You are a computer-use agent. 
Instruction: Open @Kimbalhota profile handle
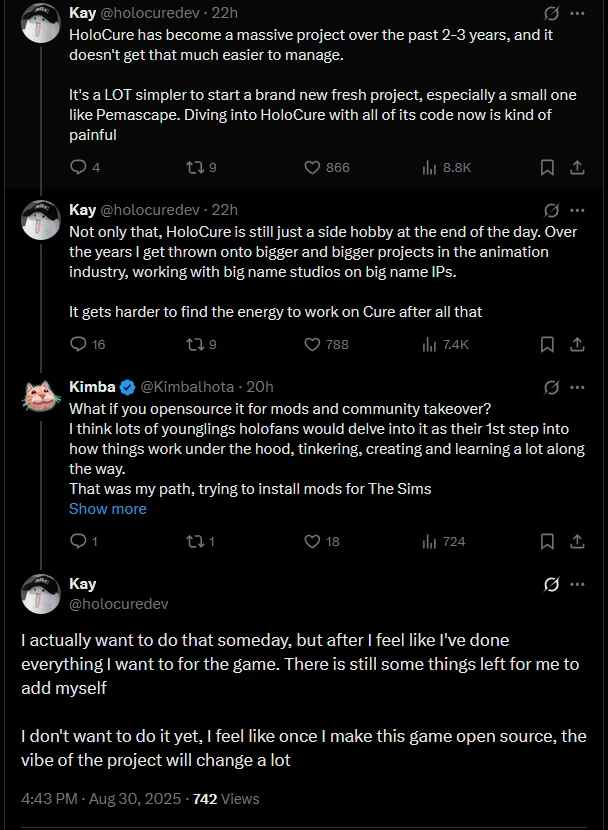(x=187, y=387)
